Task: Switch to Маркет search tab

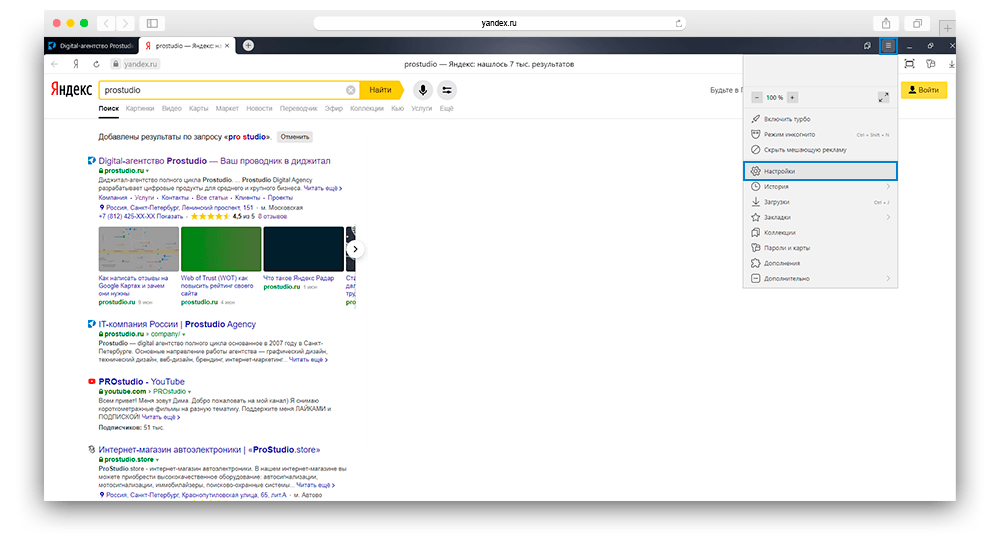Action: click(227, 108)
